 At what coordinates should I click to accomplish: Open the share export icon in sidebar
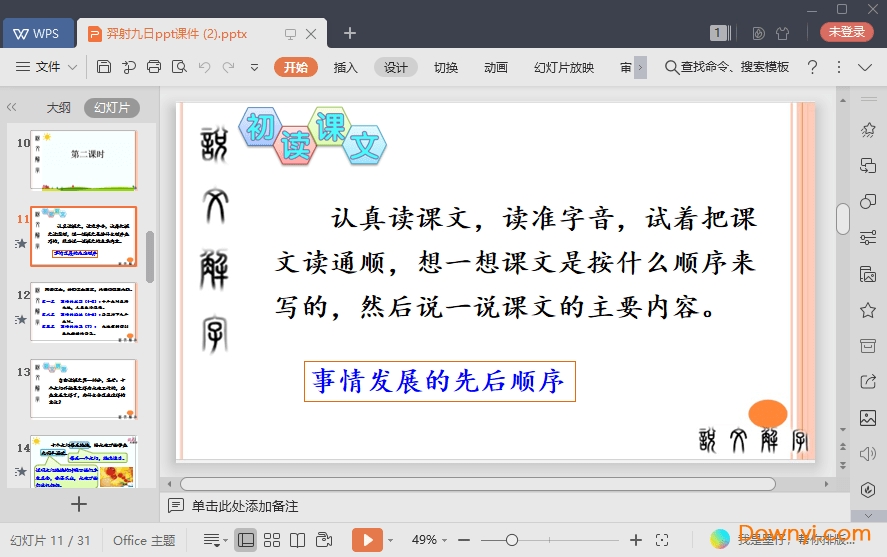coord(868,382)
